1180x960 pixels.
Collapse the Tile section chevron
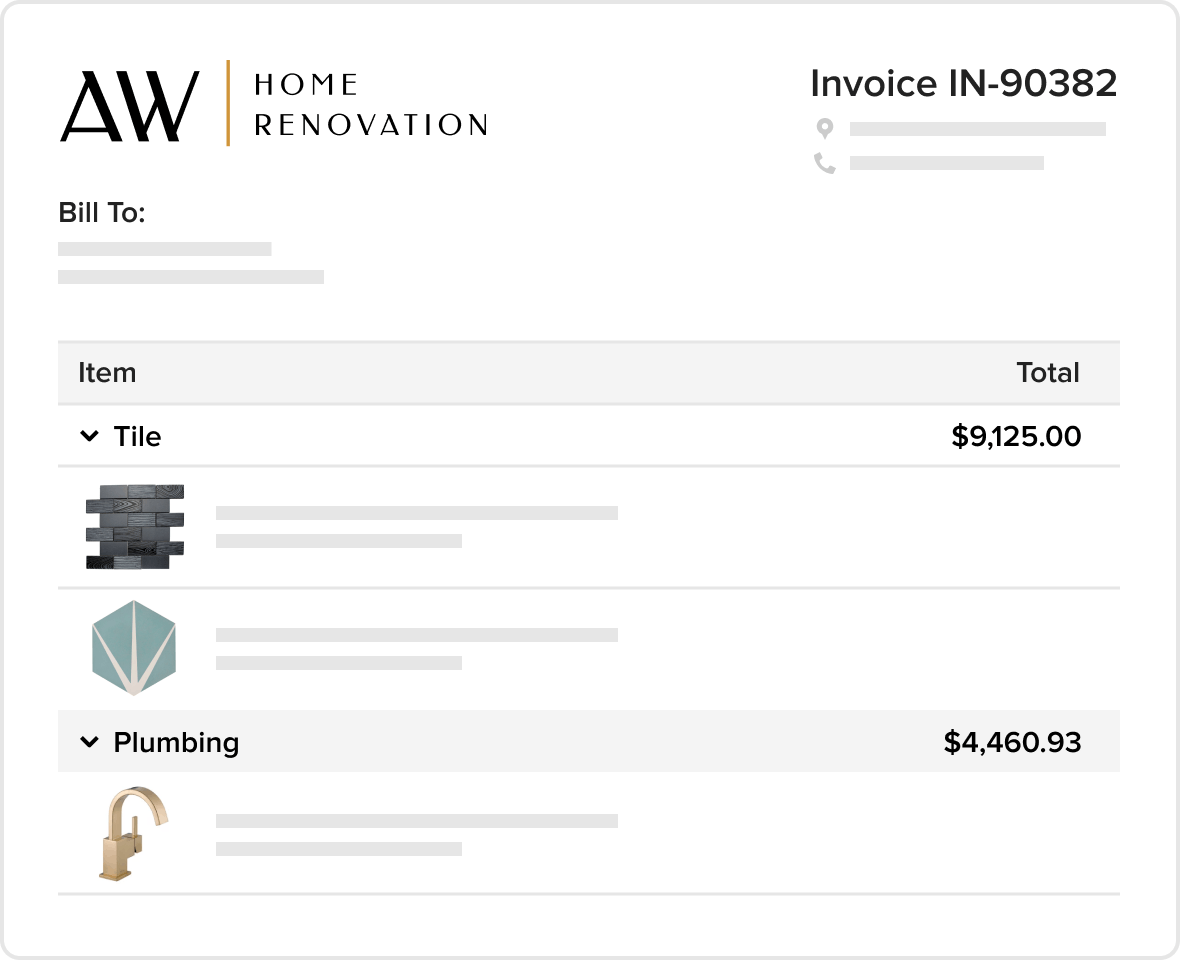(89, 436)
